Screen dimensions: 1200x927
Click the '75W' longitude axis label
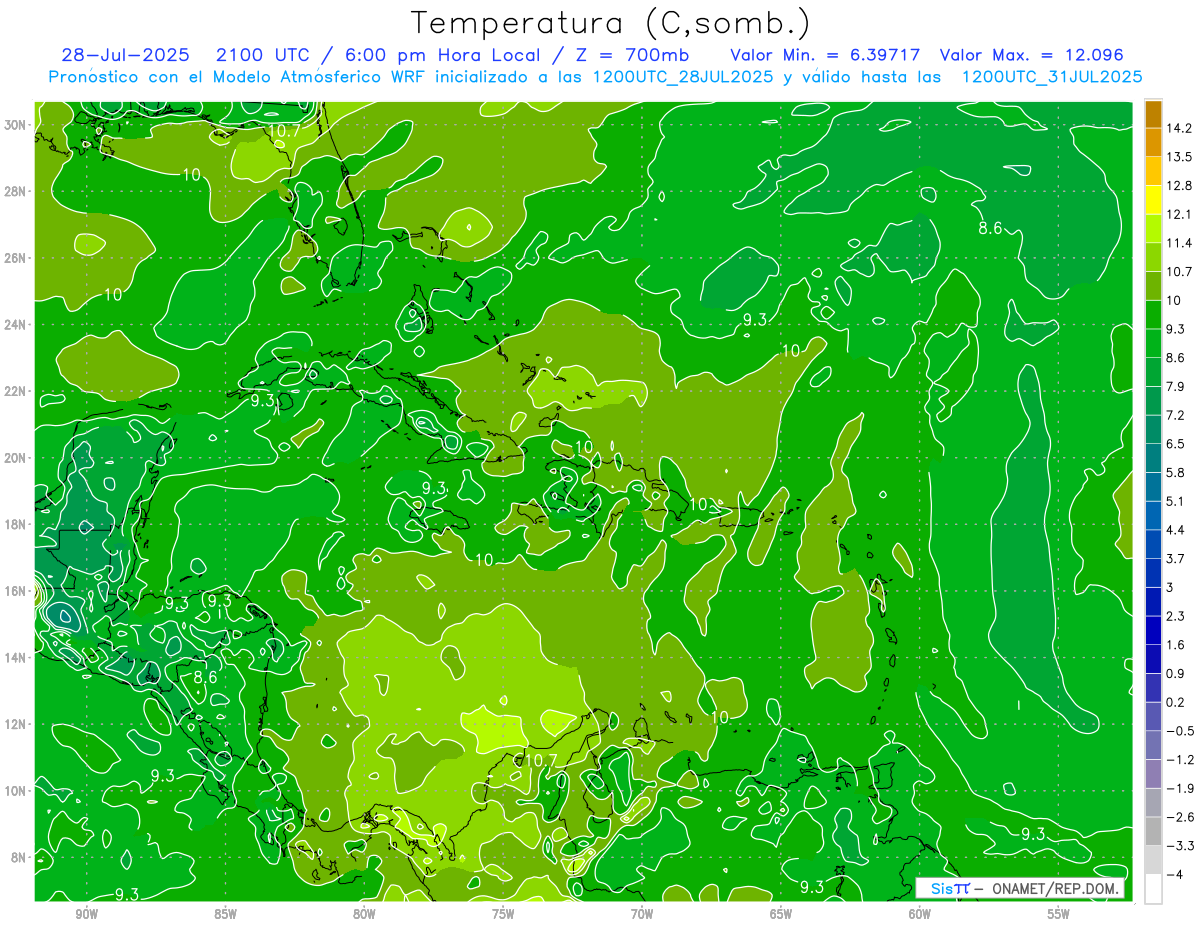coord(503,915)
